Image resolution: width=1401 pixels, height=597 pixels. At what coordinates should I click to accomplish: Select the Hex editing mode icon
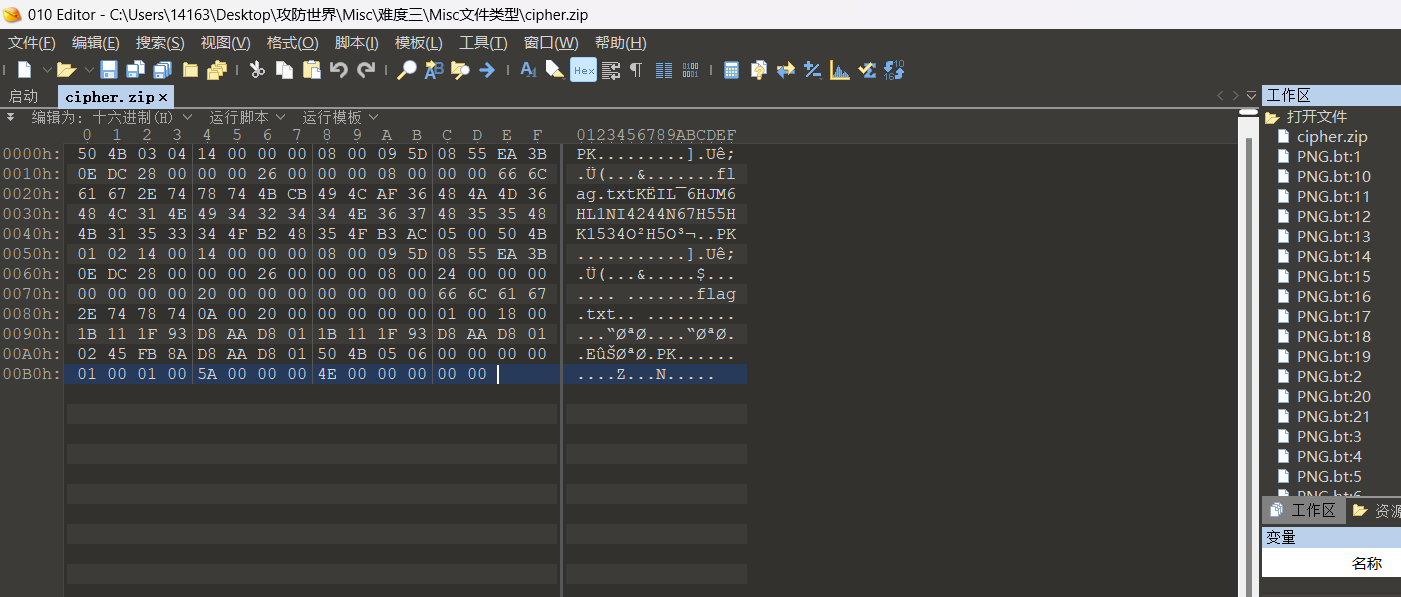[x=583, y=70]
